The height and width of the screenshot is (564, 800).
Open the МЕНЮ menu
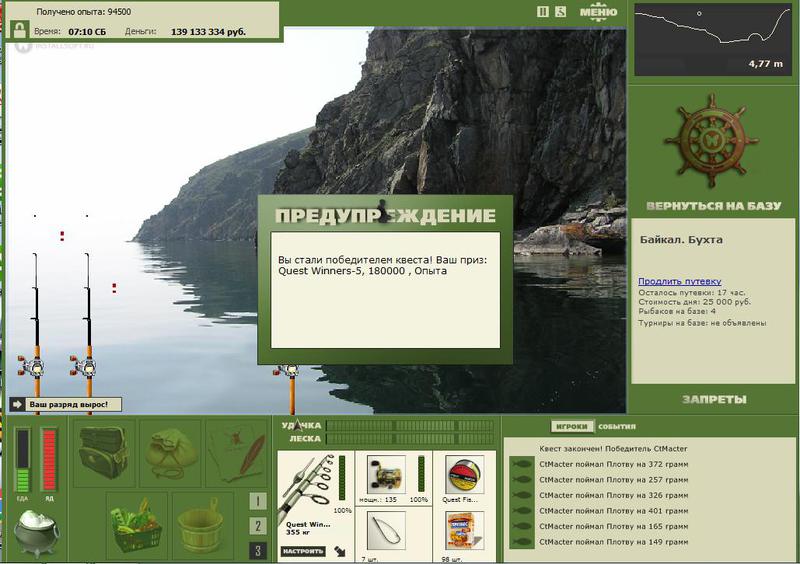click(x=598, y=12)
